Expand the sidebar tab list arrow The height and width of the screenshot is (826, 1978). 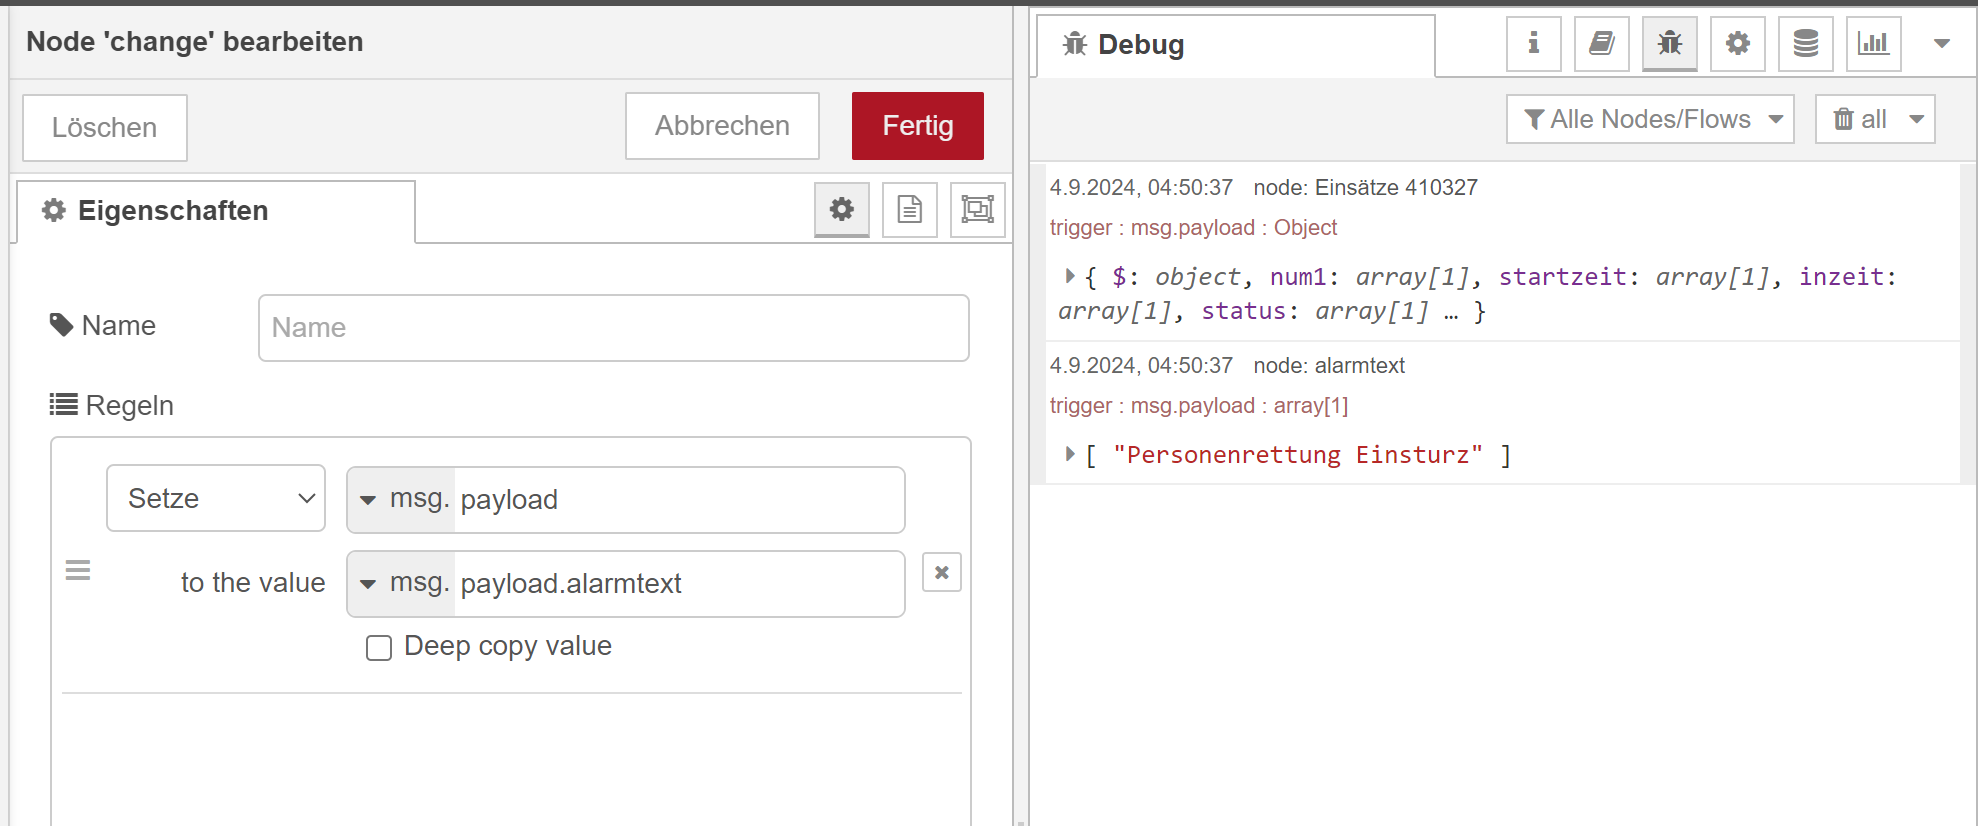(1942, 44)
